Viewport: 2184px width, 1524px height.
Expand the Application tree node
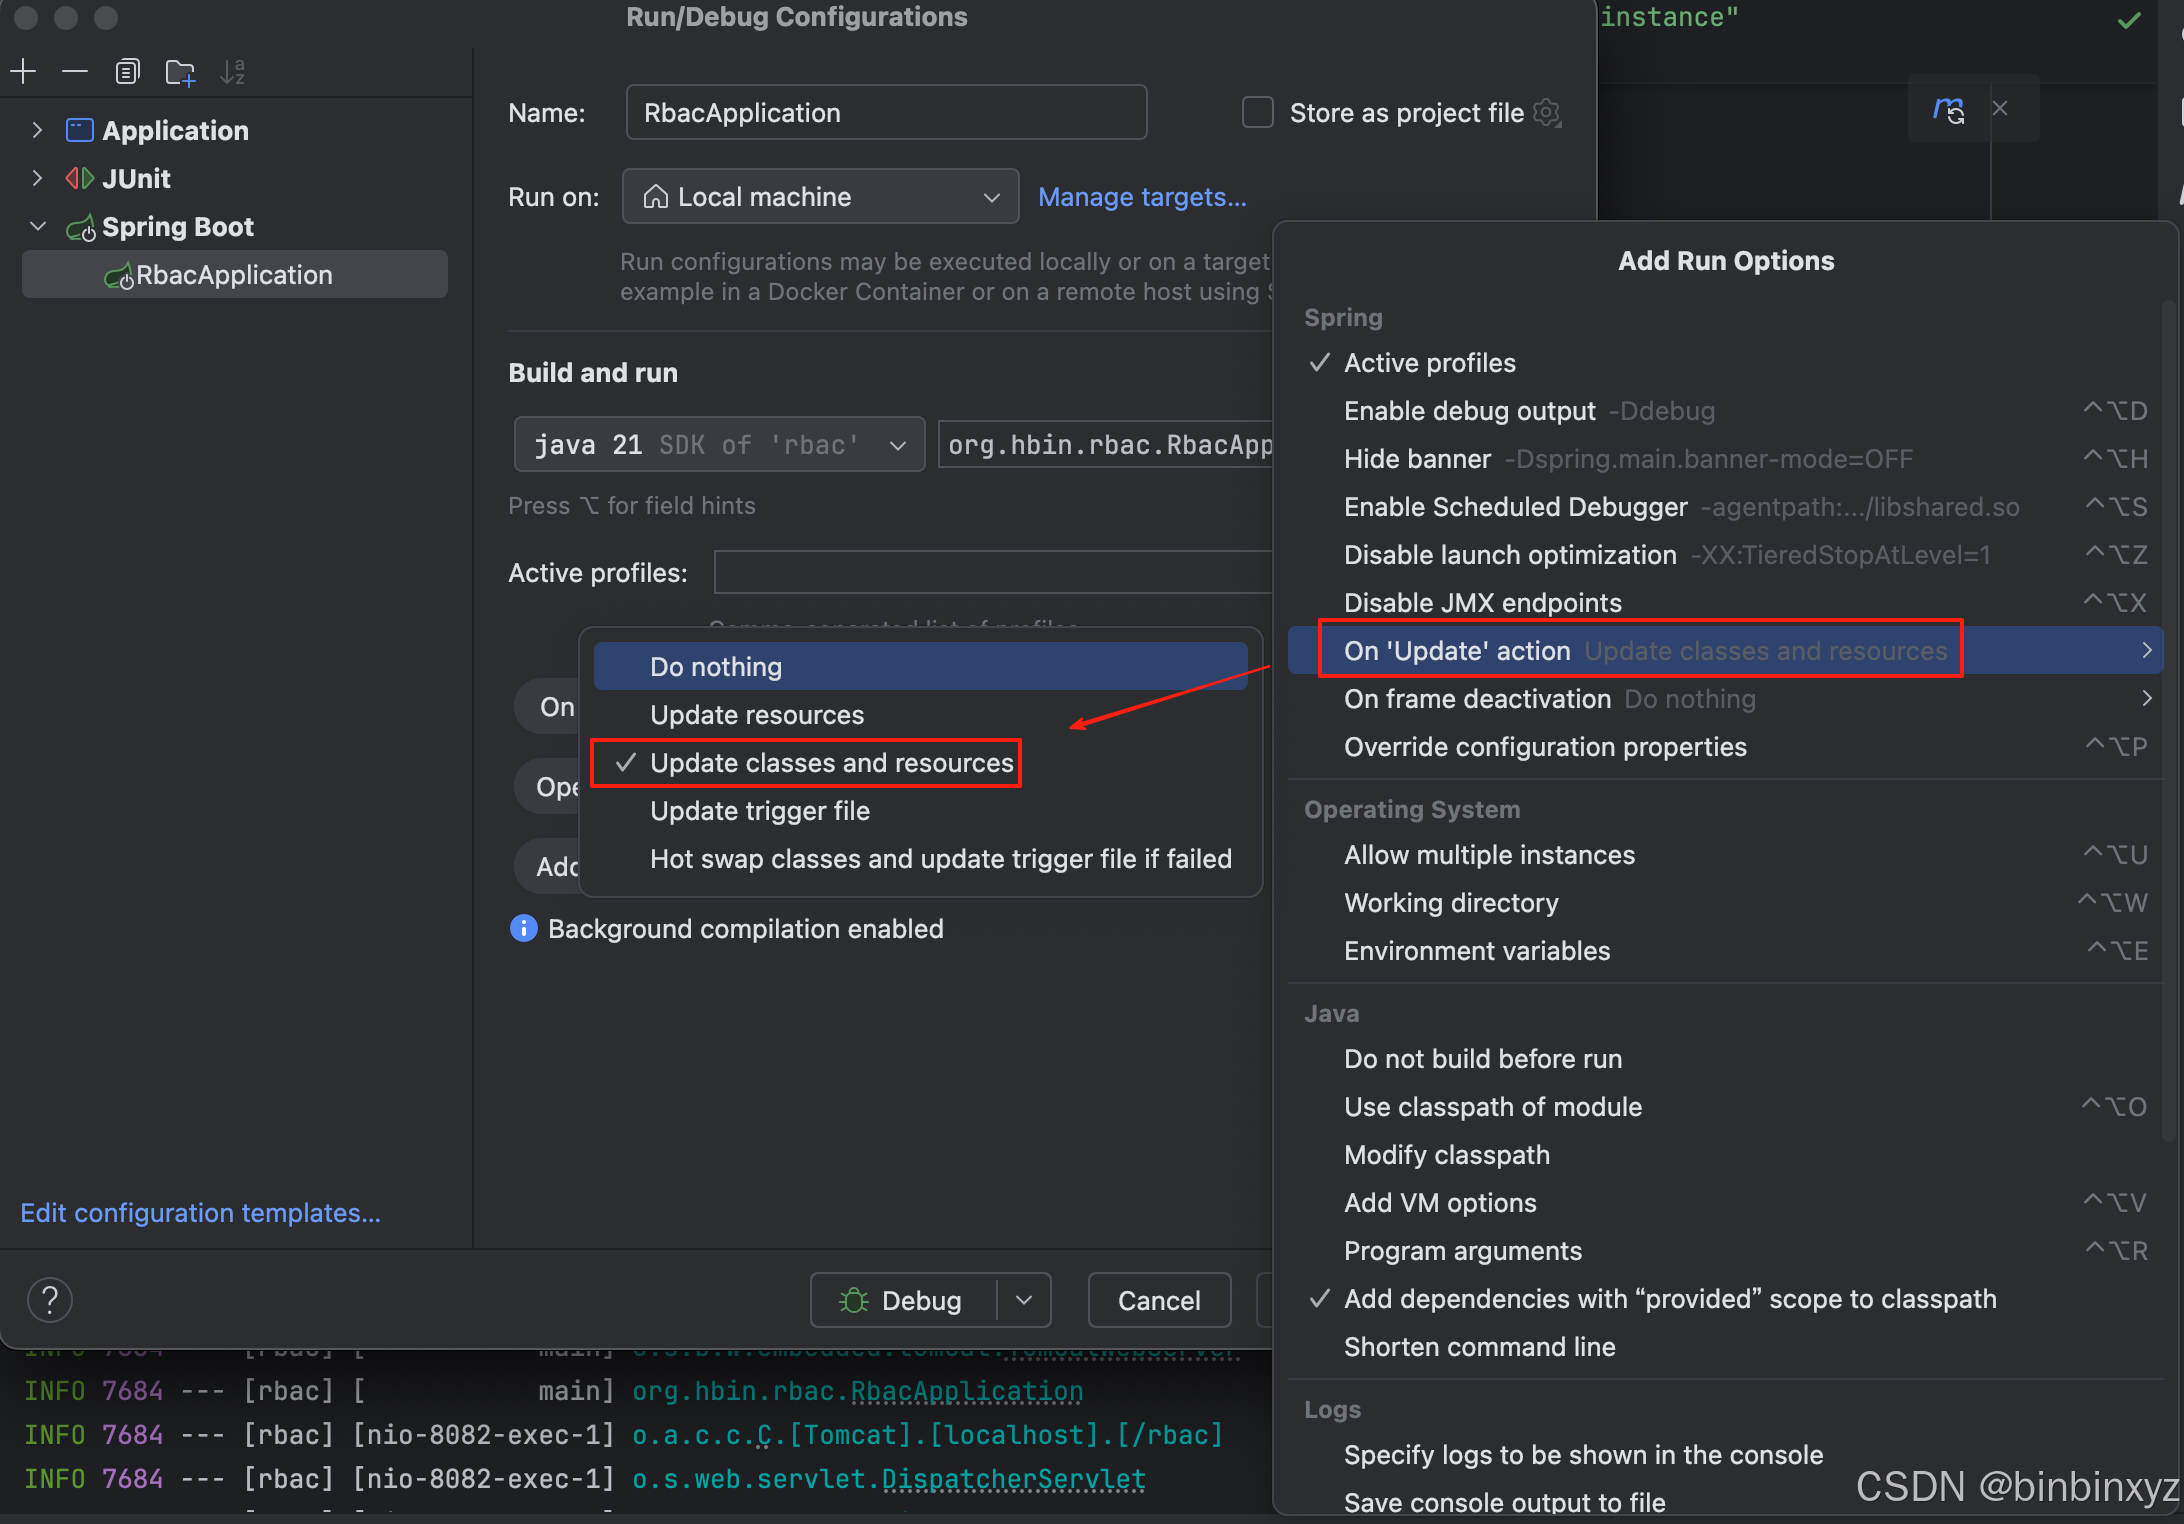tap(37, 130)
